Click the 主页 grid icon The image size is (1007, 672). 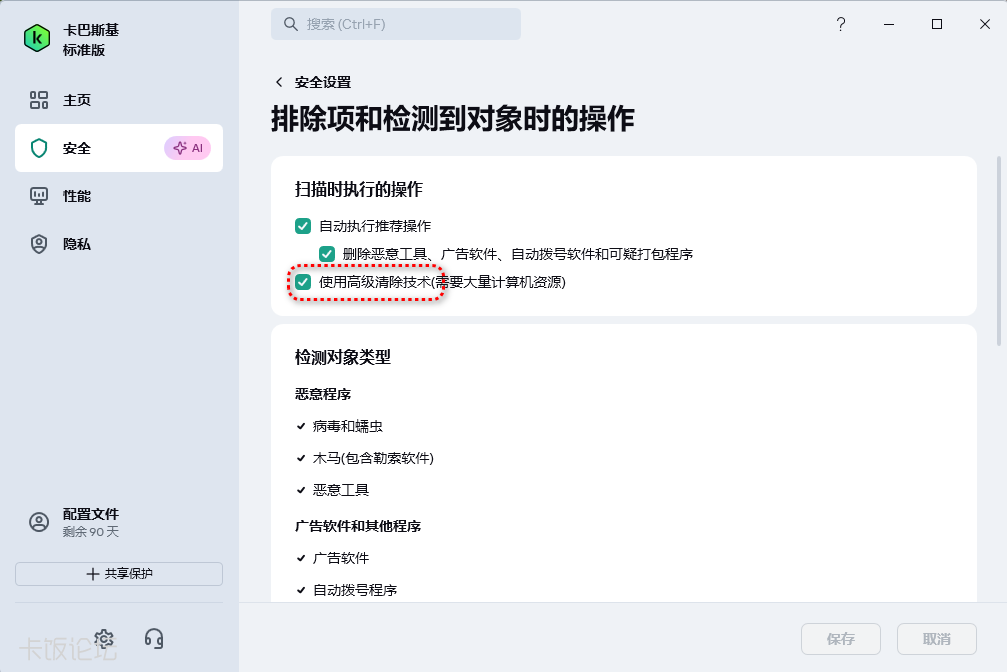coord(39,100)
